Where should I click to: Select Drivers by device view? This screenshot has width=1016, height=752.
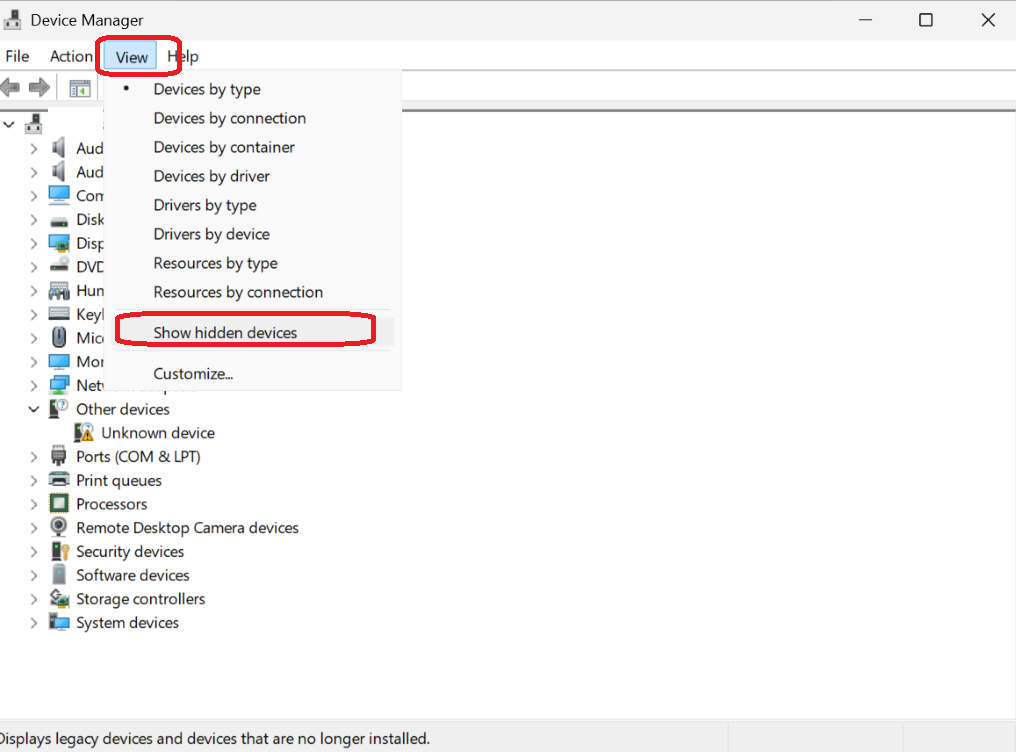(x=211, y=234)
